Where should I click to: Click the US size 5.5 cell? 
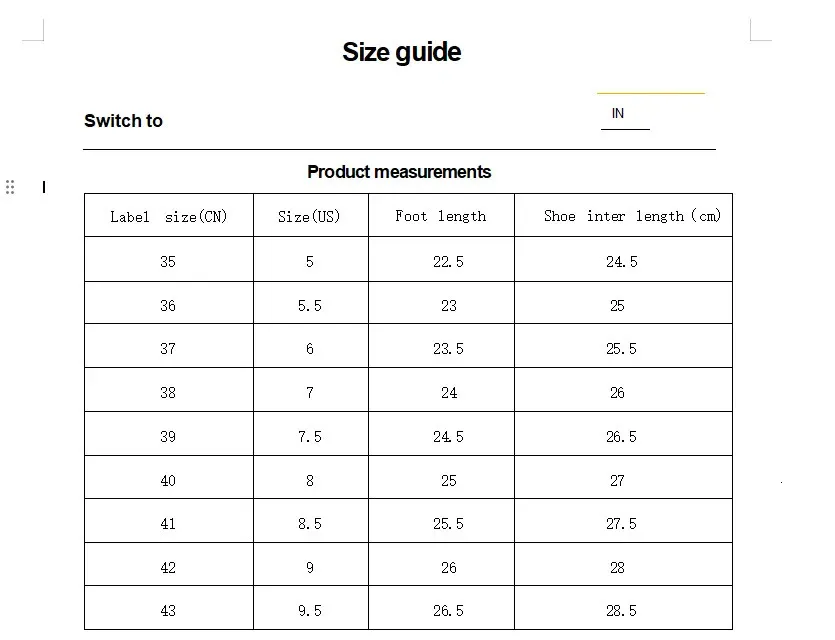point(310,305)
